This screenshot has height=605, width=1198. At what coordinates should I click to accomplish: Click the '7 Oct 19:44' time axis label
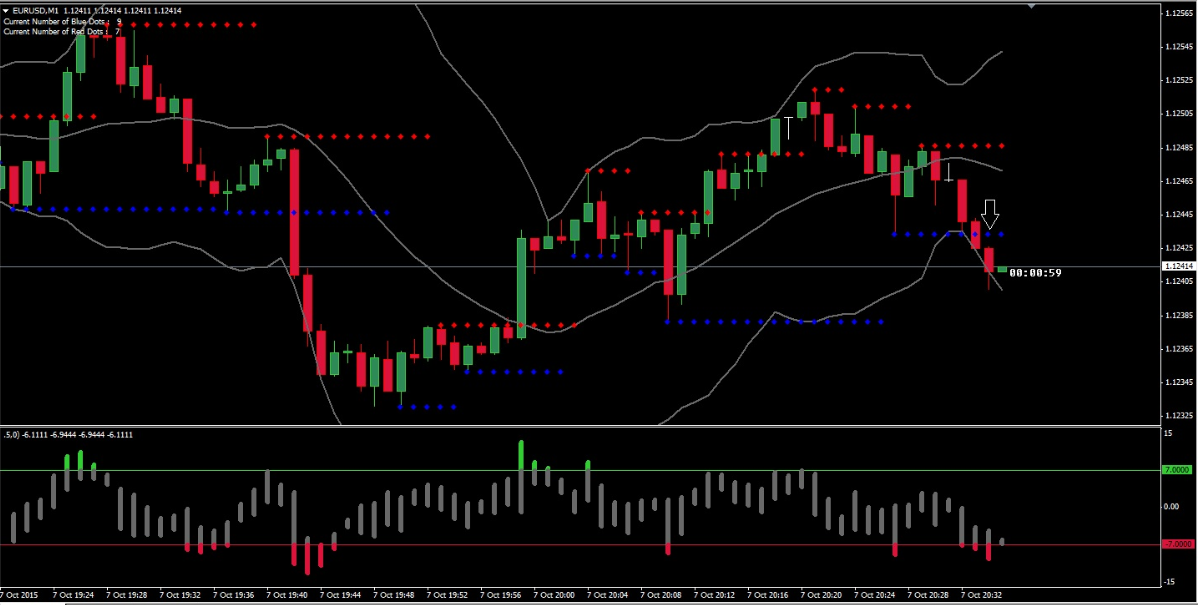341,594
